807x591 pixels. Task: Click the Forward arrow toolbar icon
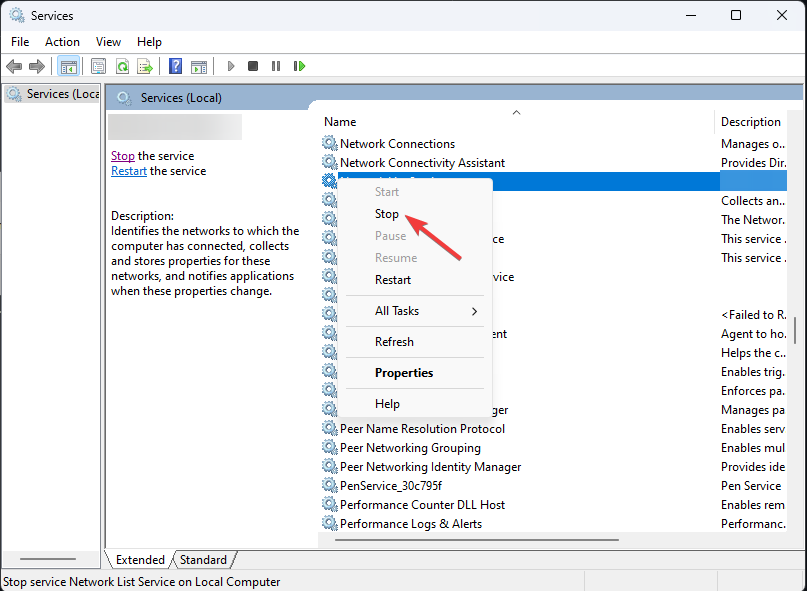click(37, 66)
